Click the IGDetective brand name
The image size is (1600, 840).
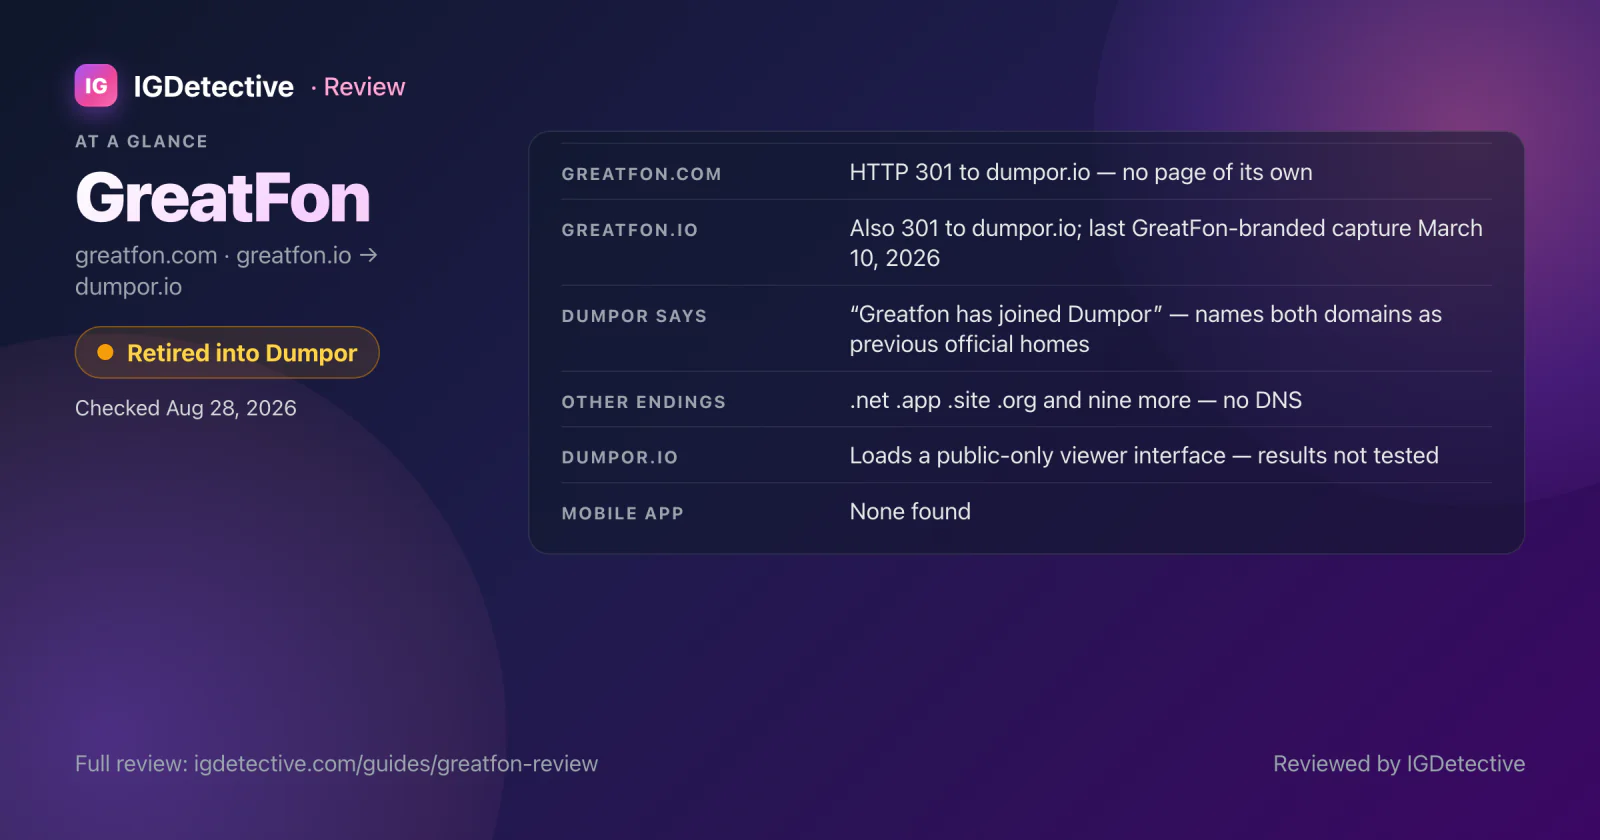tap(213, 87)
